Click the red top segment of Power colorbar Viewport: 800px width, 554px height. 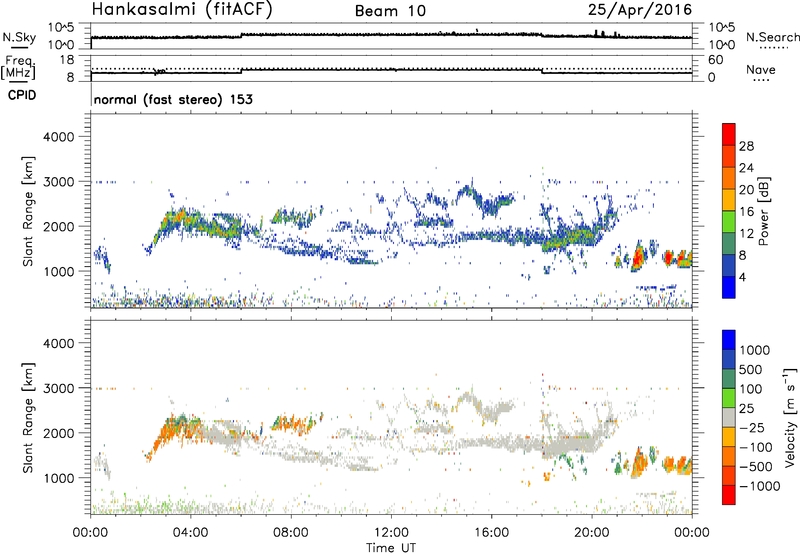click(729, 134)
